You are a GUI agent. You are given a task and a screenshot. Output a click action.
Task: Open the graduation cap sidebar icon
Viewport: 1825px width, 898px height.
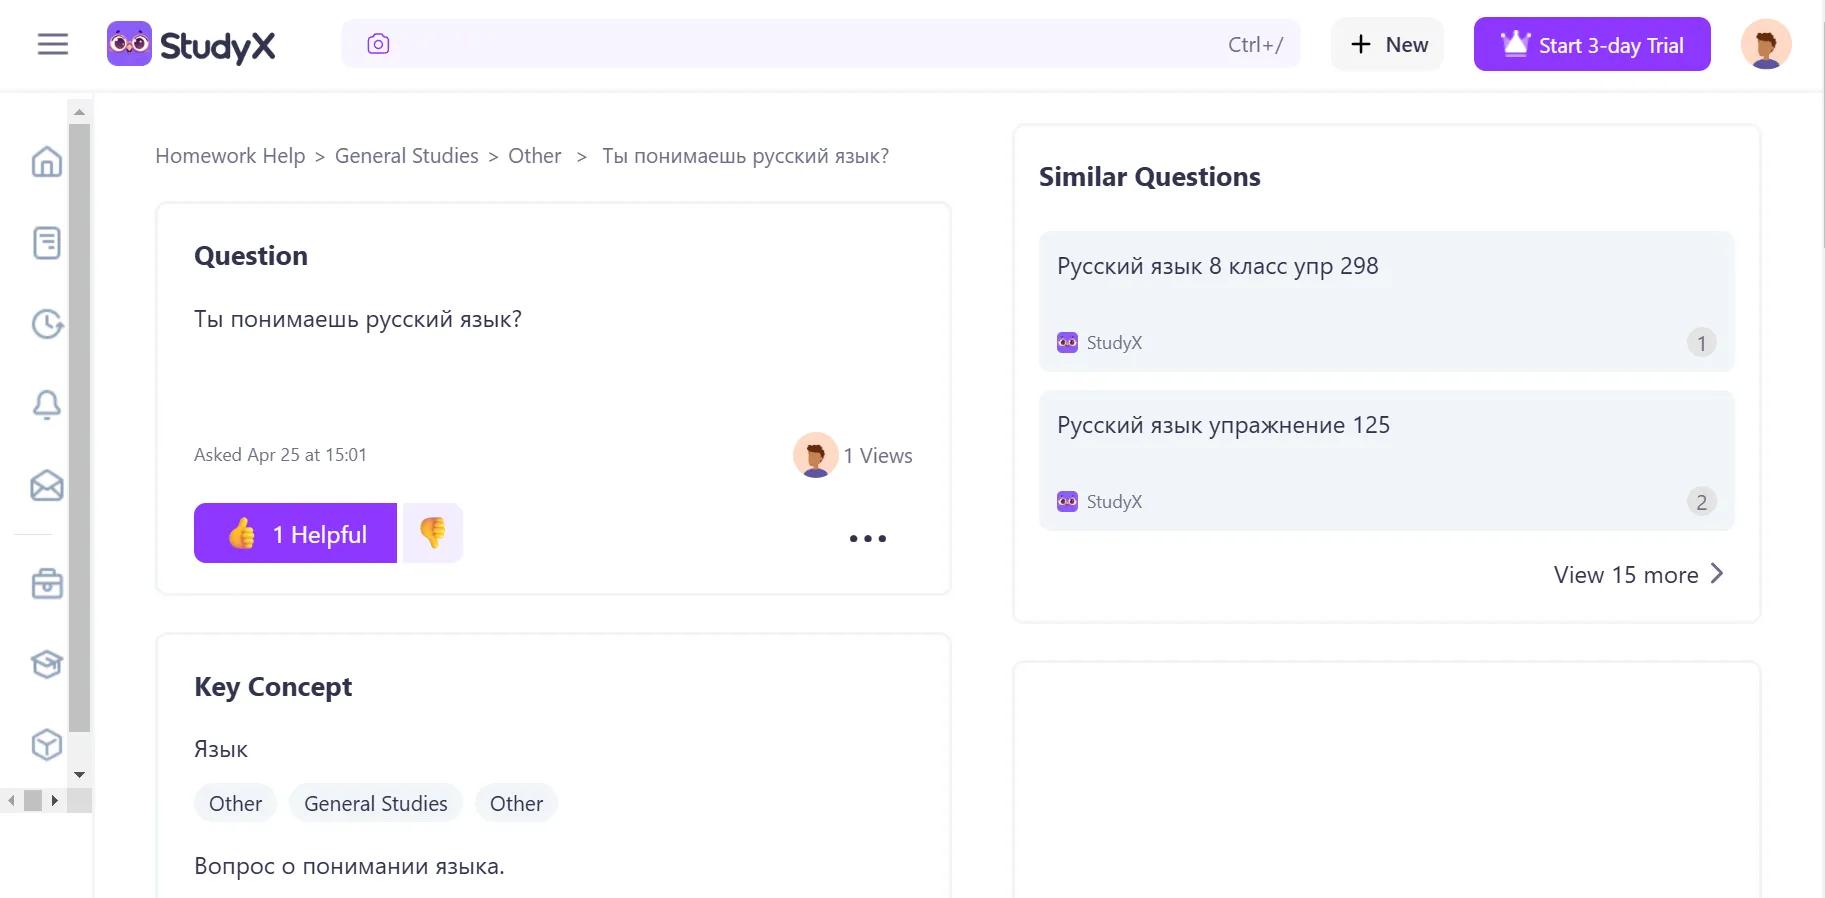tap(47, 664)
